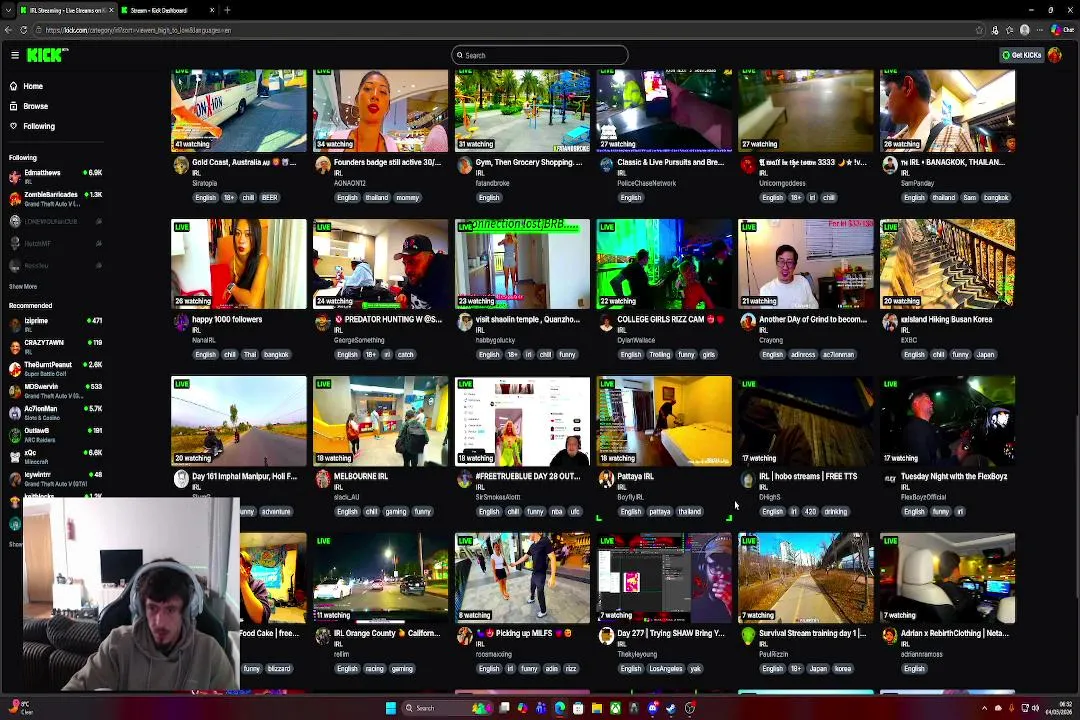Image resolution: width=1080 pixels, height=720 pixels.
Task: Open recommended channel xQc
Action: (x=55, y=456)
